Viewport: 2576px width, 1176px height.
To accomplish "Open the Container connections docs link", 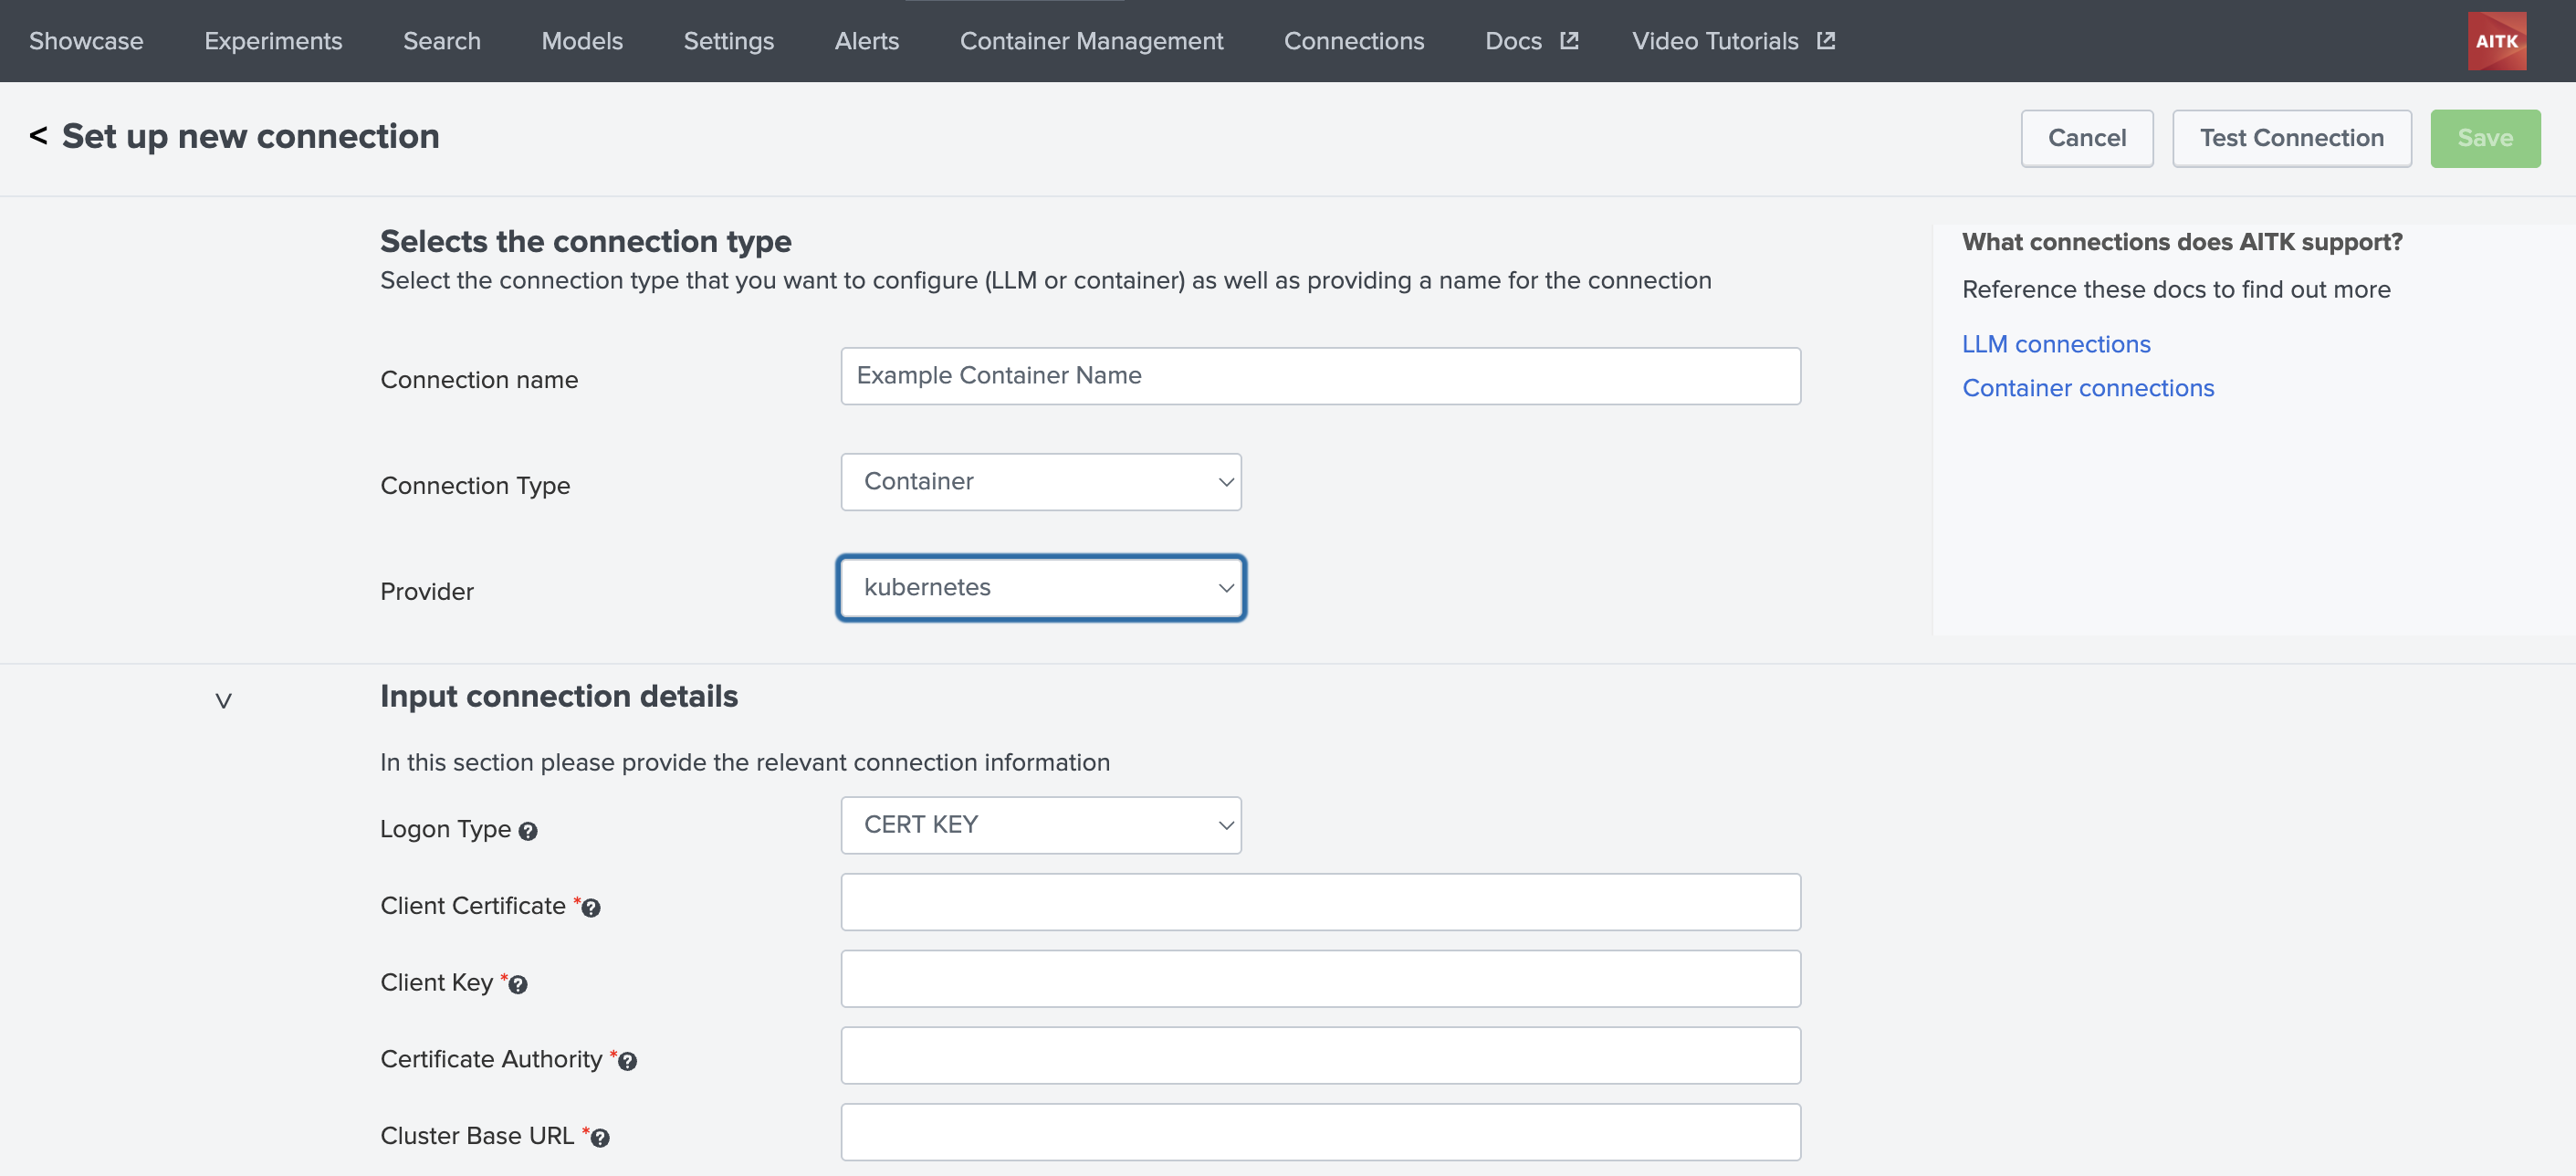I will (x=2088, y=388).
